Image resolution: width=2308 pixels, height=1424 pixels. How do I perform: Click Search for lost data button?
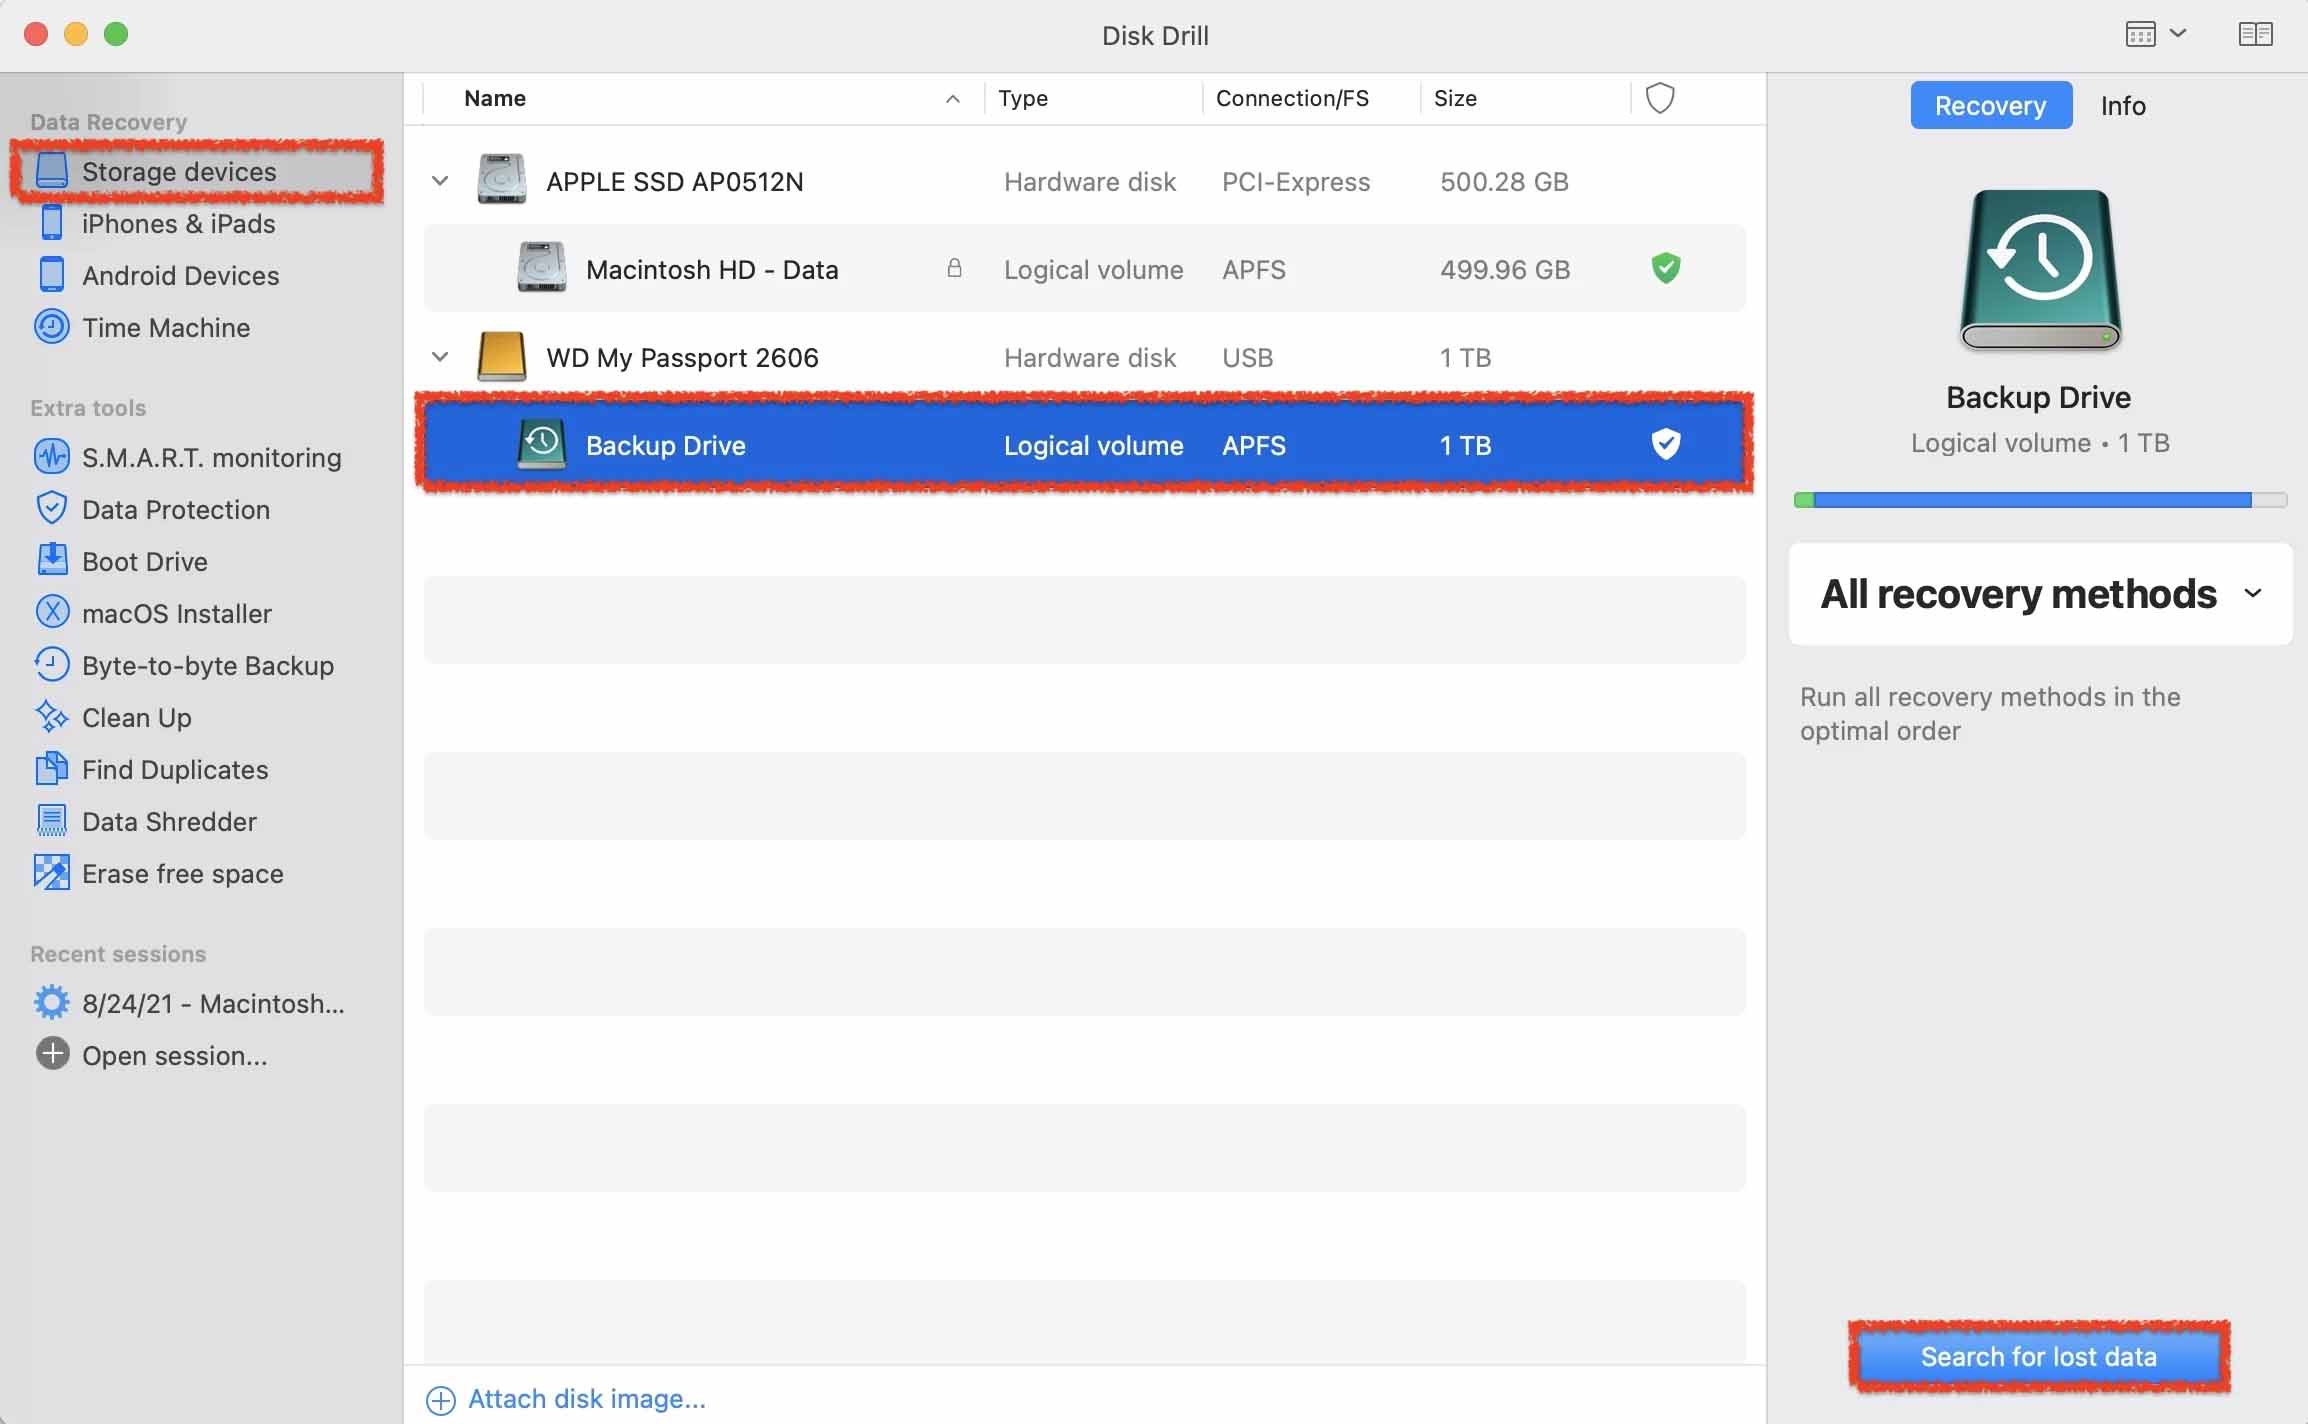(x=2038, y=1356)
